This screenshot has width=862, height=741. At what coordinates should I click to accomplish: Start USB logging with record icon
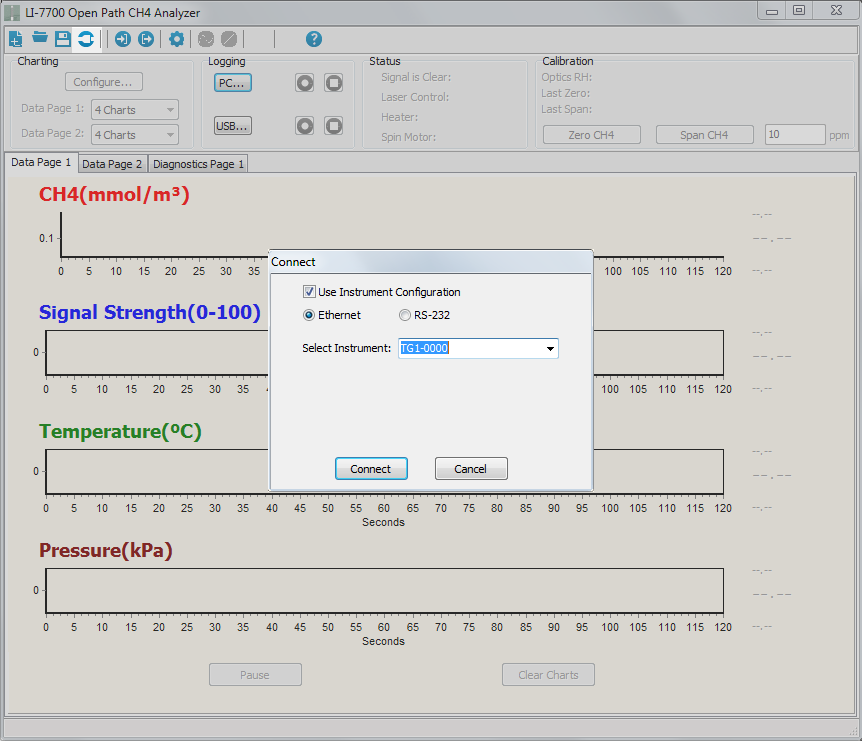(305, 126)
